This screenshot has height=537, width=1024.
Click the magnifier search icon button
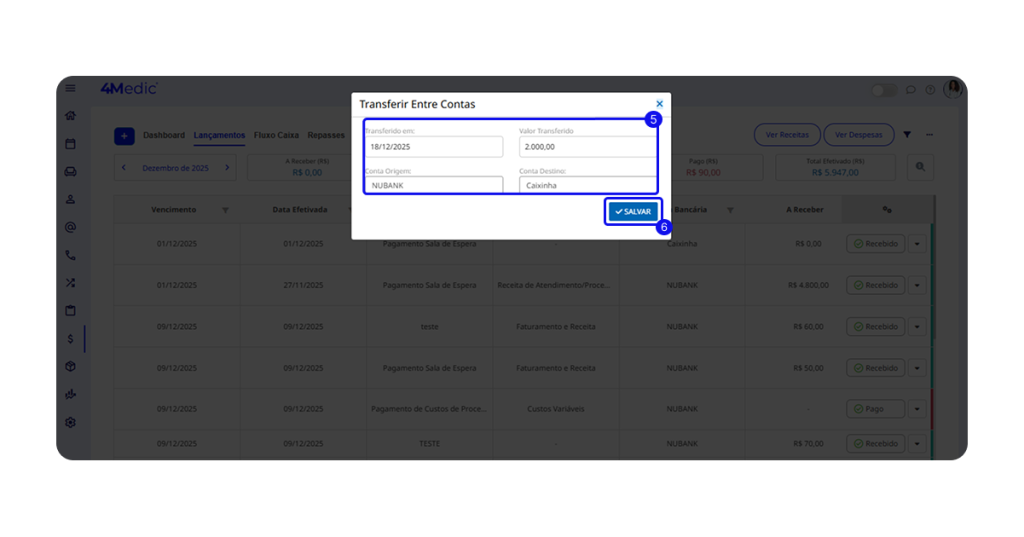(x=920, y=168)
